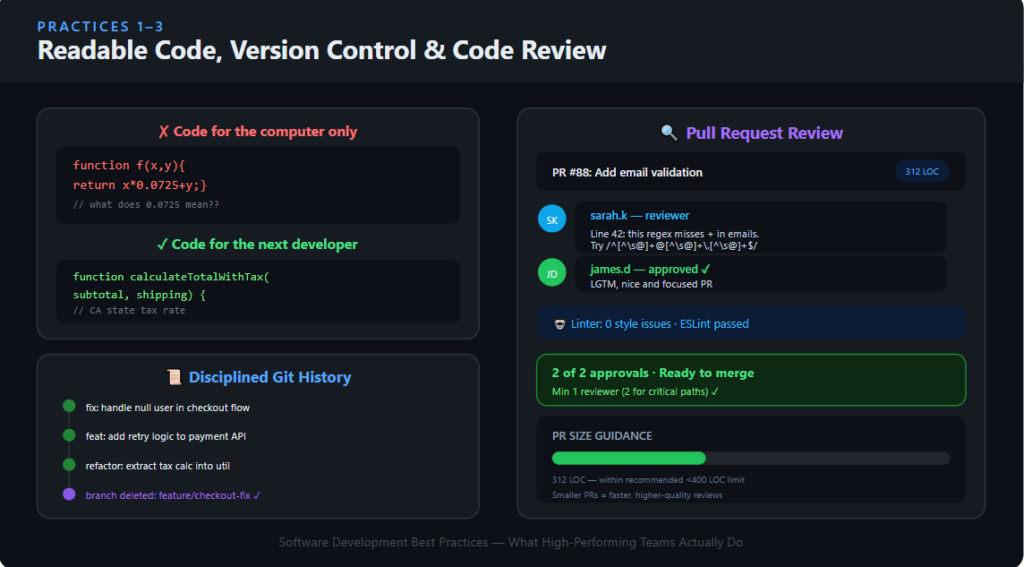Click the SK reviewer avatar
Image resolution: width=1024 pixels, height=567 pixels.
[552, 219]
